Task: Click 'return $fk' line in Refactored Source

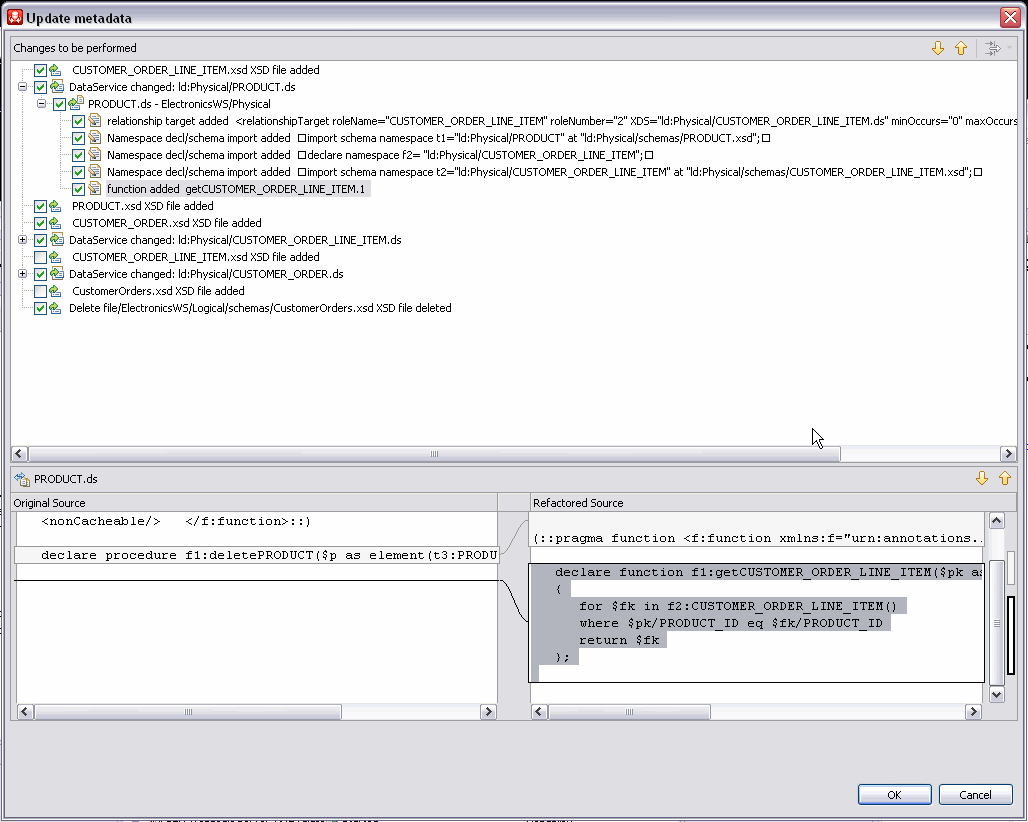Action: (x=619, y=640)
